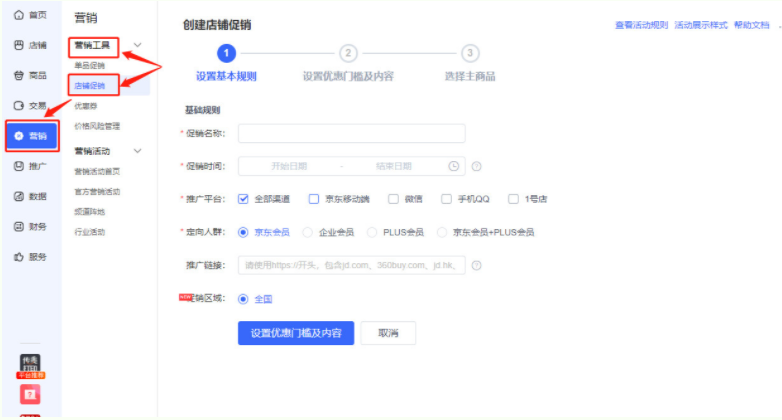
Task: Click the 营销活动 section header
Action: pyautogui.click(x=92, y=151)
